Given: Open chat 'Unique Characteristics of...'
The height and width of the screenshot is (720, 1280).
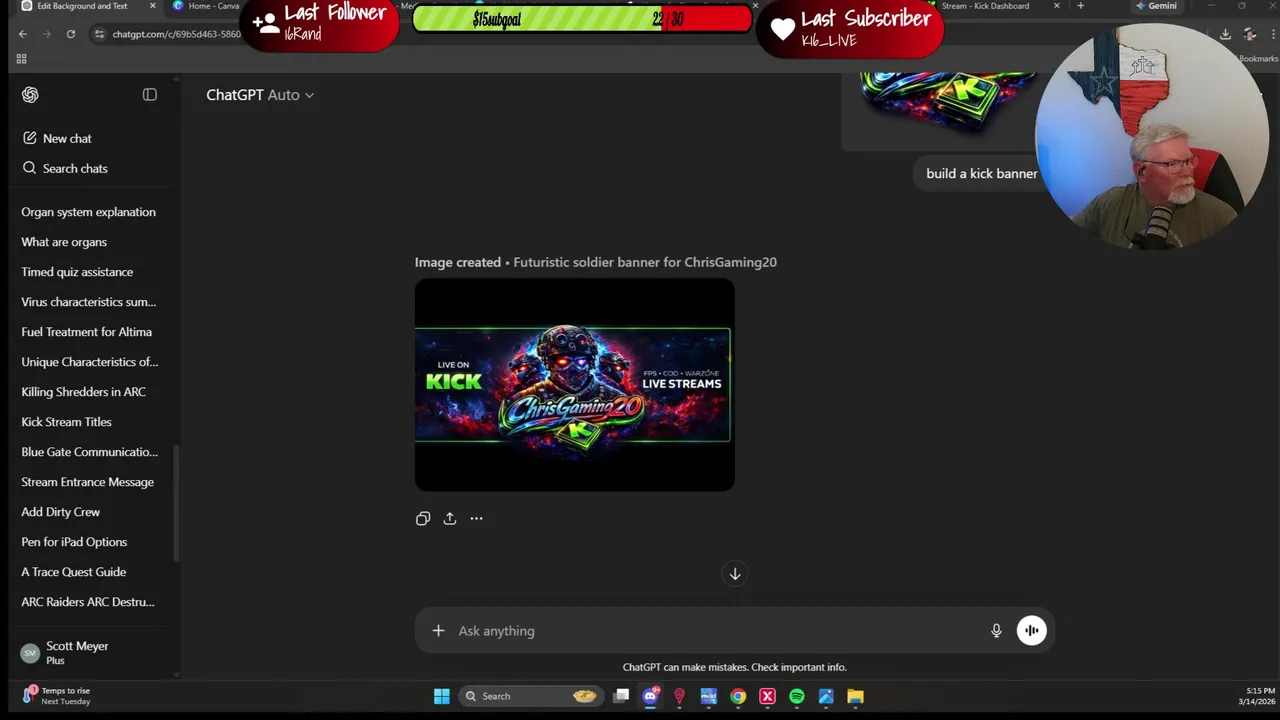Looking at the screenshot, I should click(89, 362).
